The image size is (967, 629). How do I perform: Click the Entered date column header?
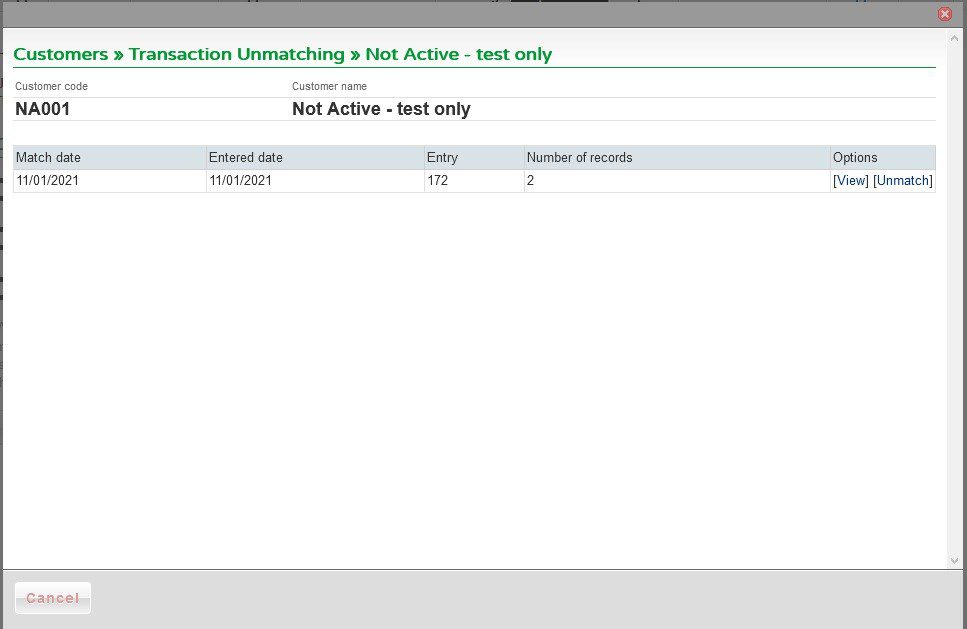[315, 157]
